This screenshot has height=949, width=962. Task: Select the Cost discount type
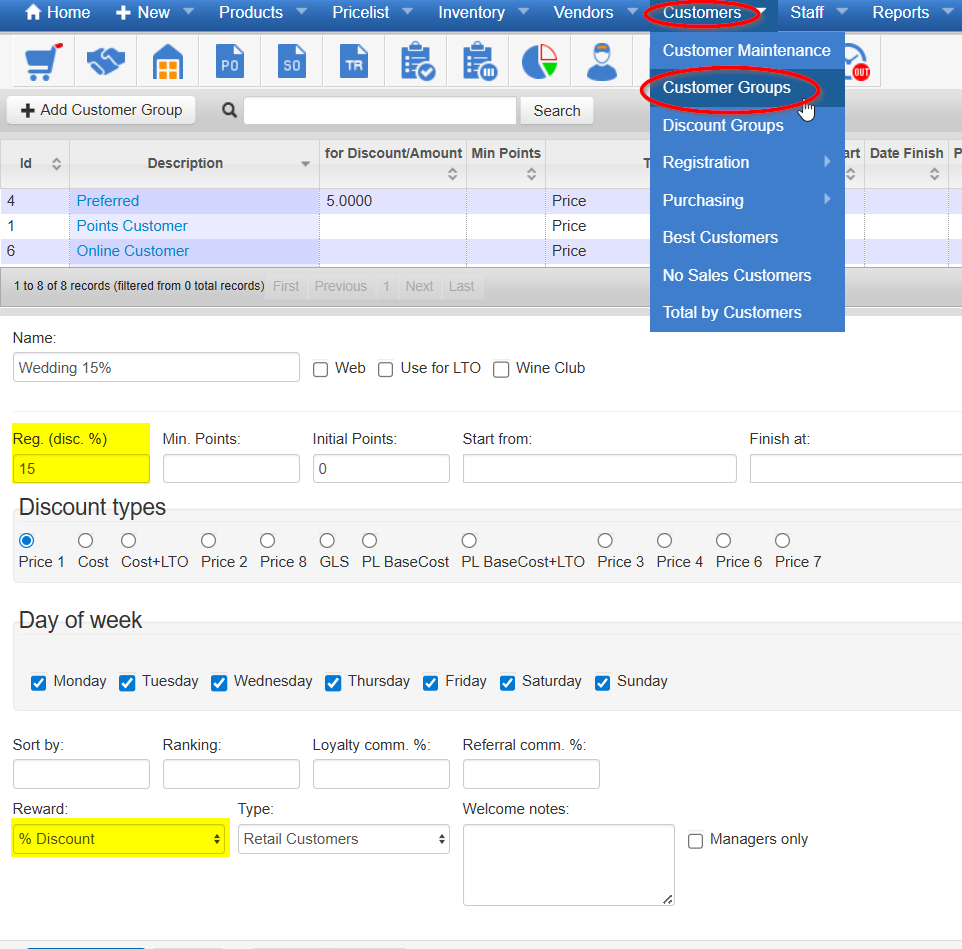(x=85, y=540)
